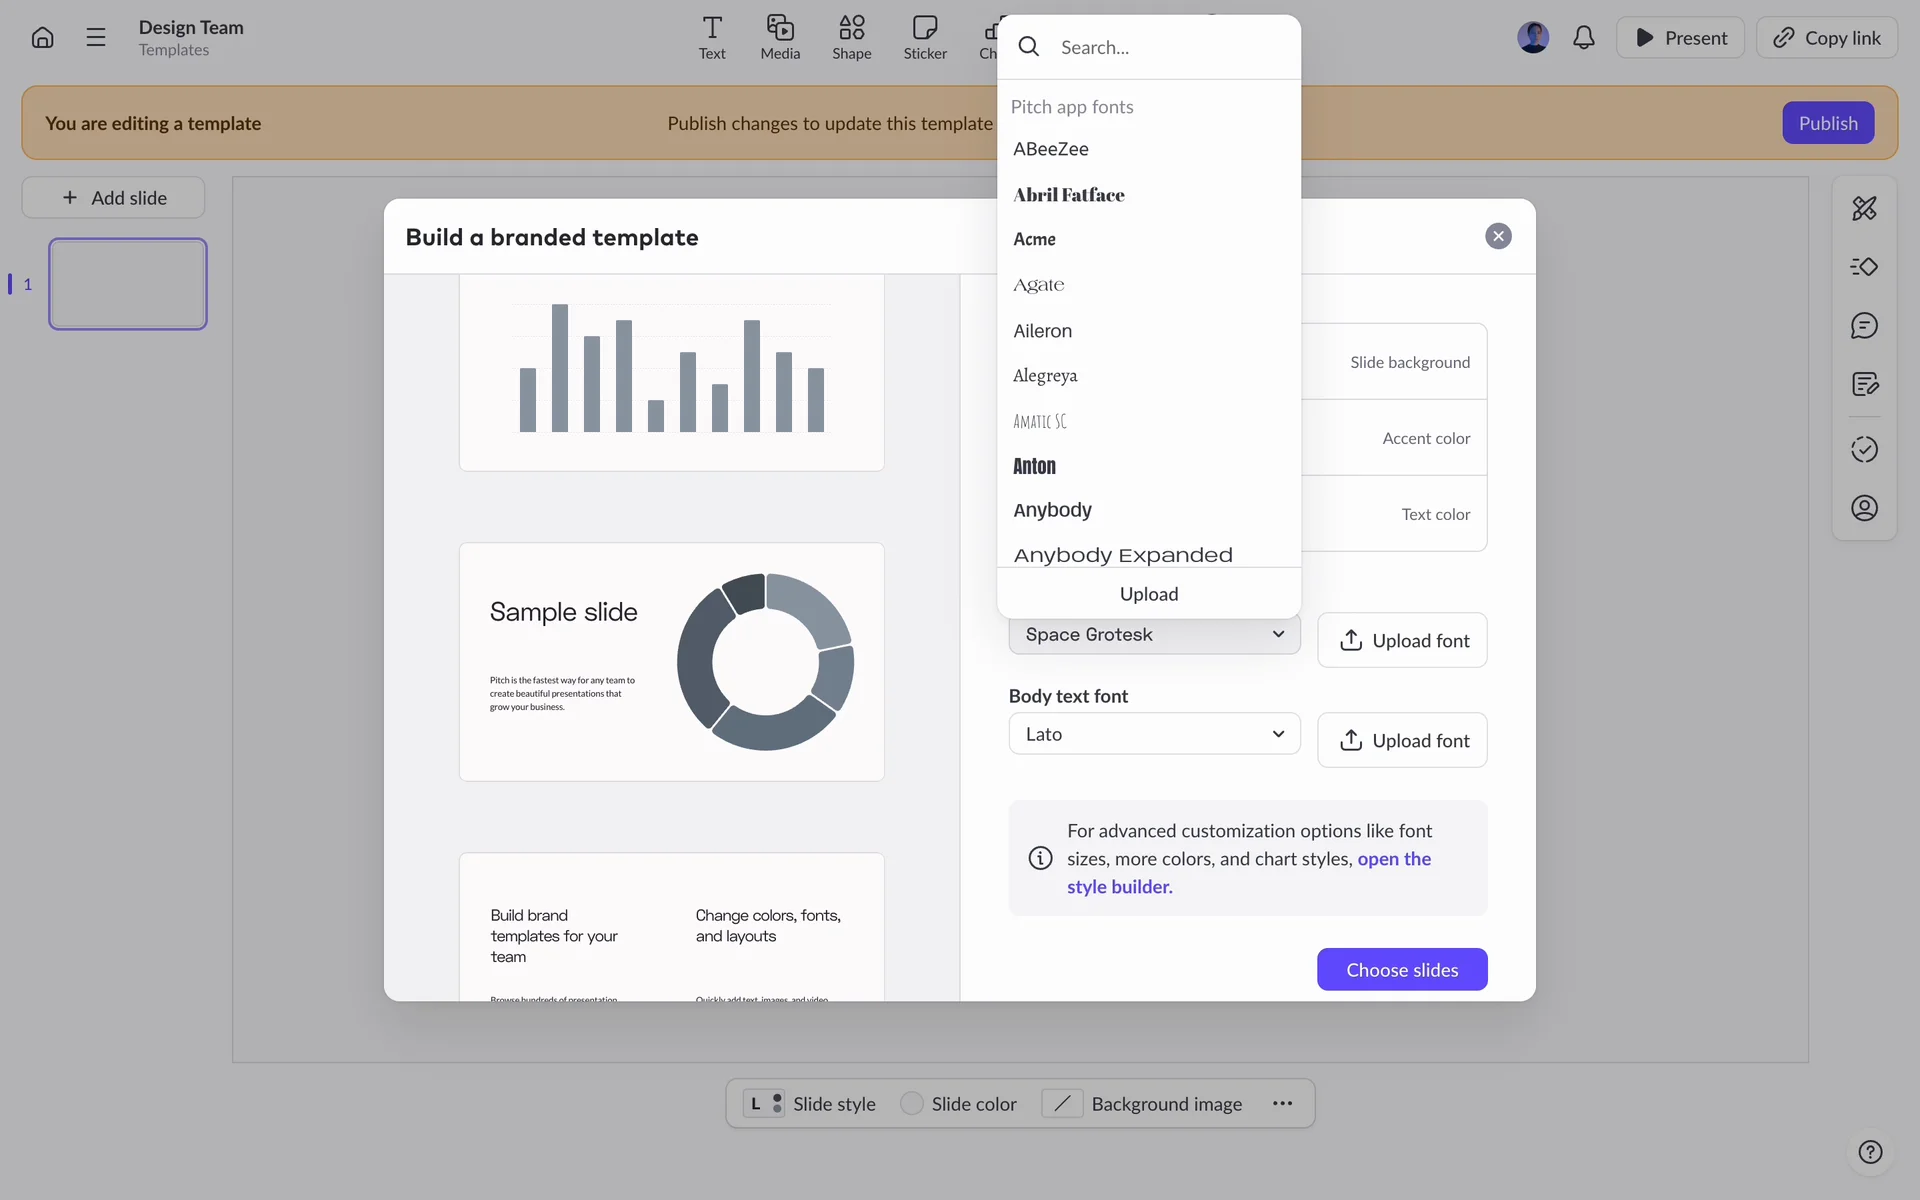Click the help question mark icon

pos(1870,1152)
